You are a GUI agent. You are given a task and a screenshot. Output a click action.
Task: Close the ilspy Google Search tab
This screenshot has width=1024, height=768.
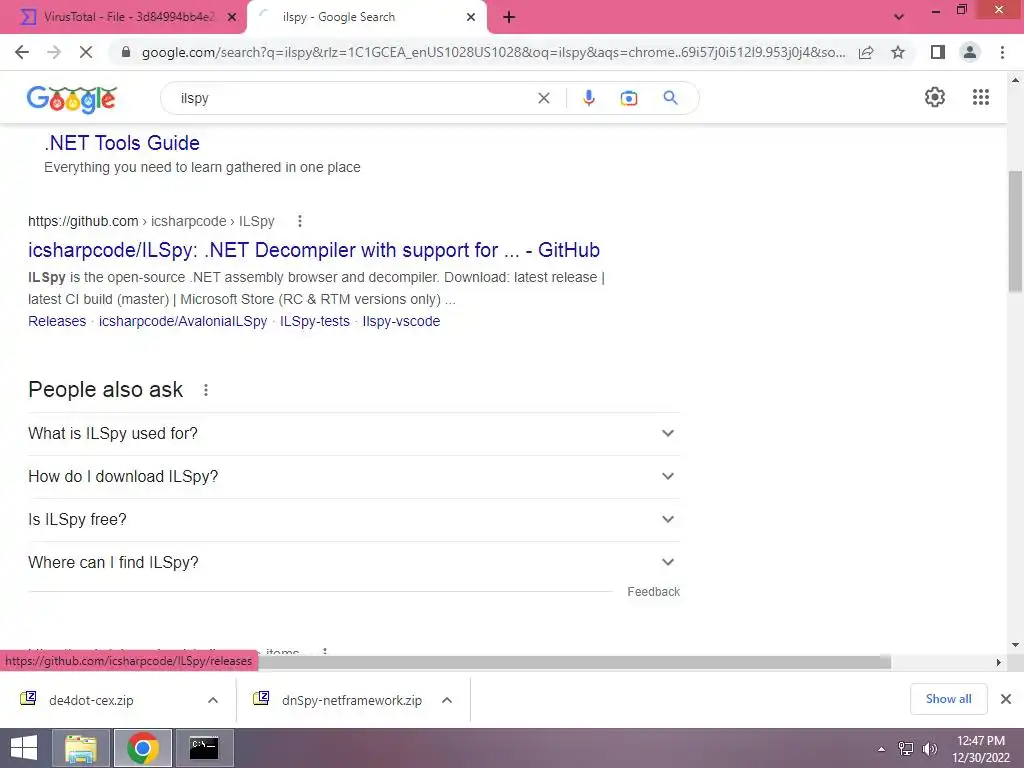click(x=470, y=18)
